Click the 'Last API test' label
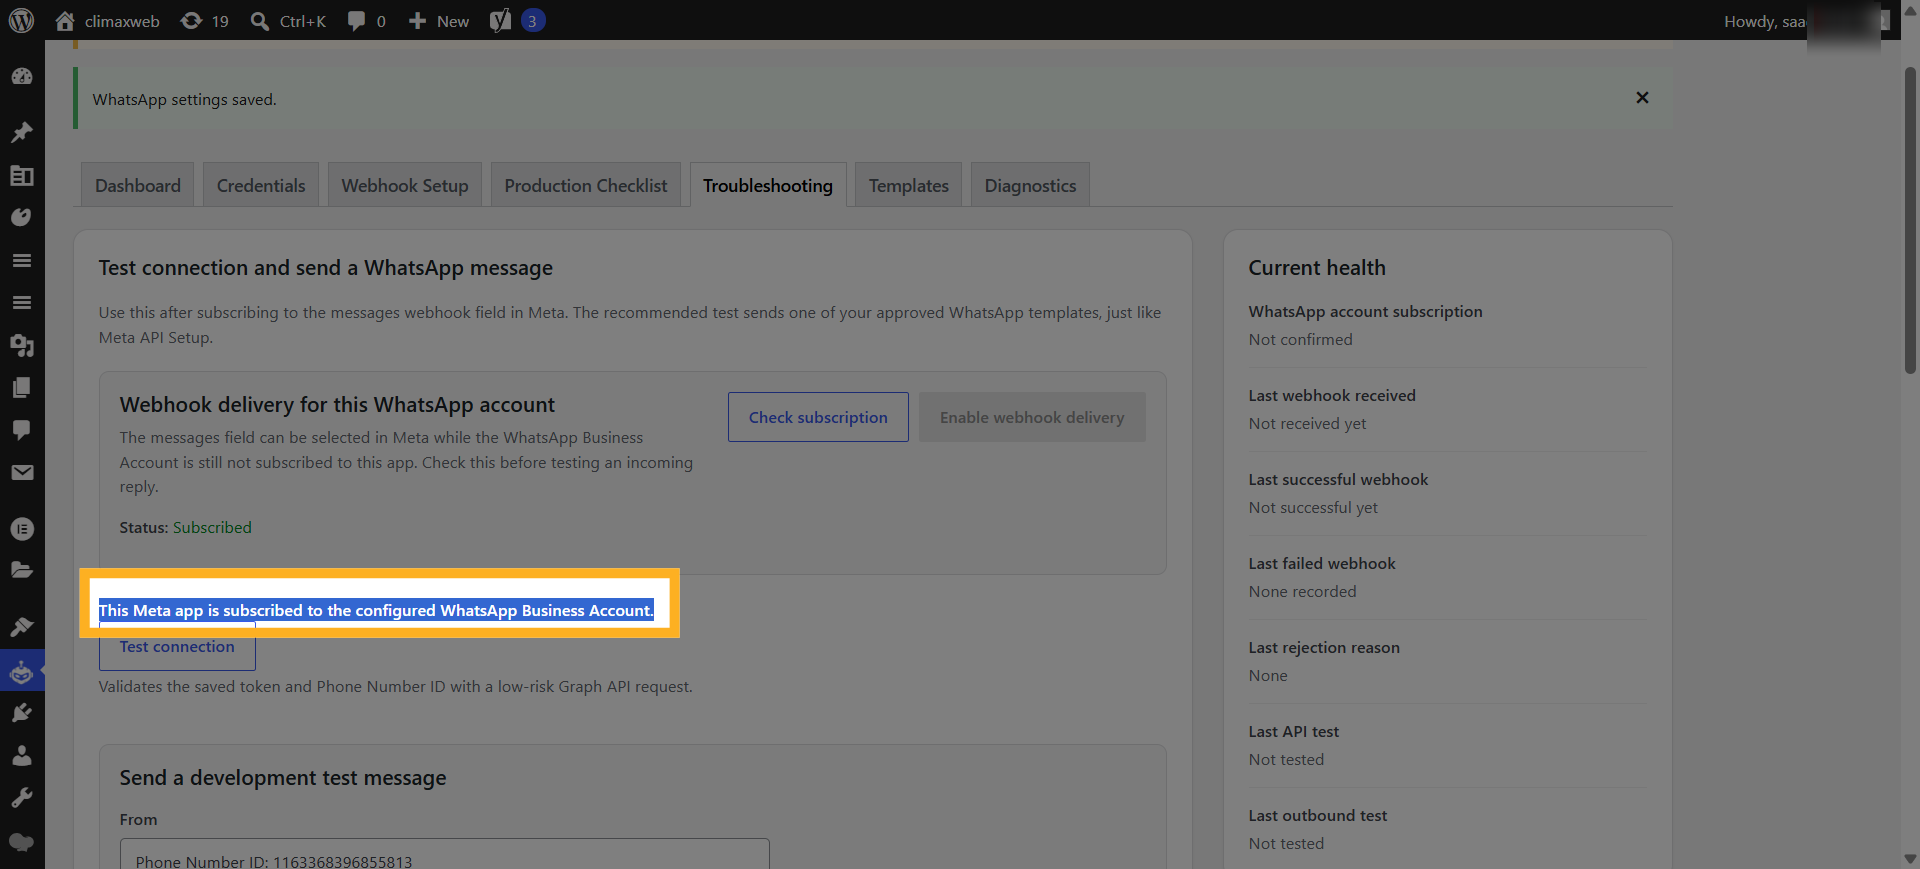This screenshot has height=869, width=1920. coord(1293,731)
